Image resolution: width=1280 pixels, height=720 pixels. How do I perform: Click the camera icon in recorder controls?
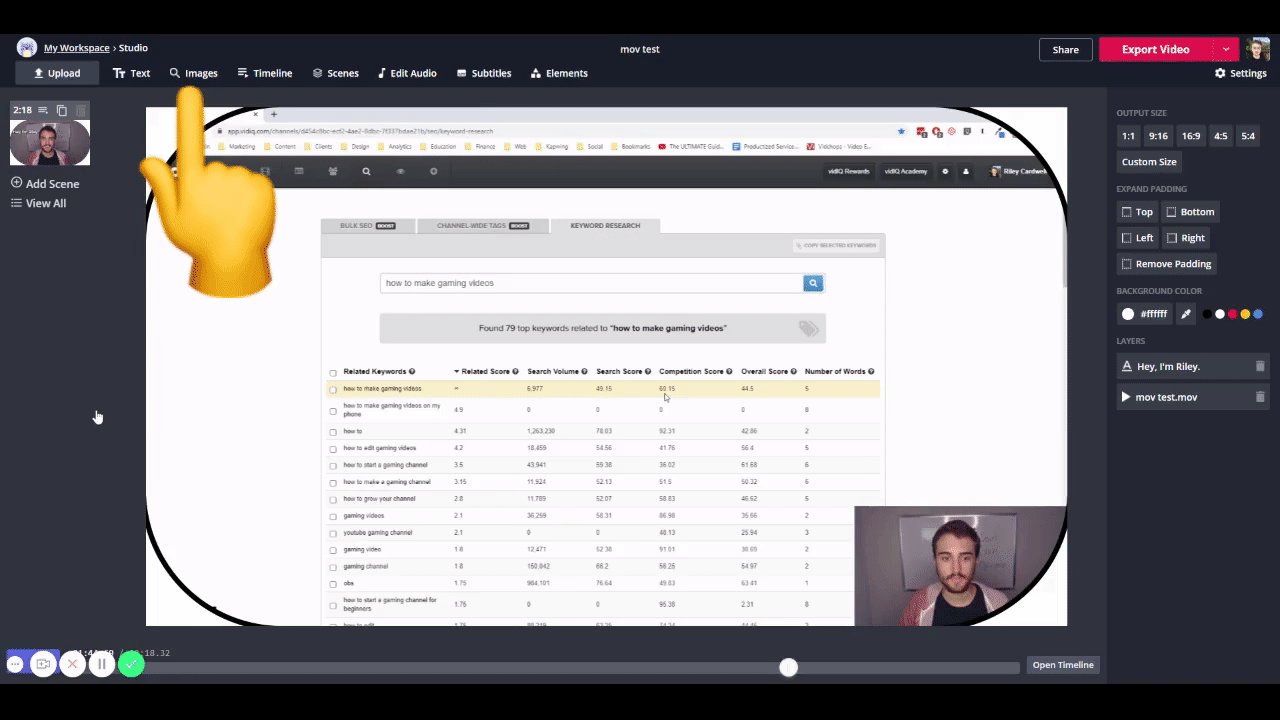(x=43, y=663)
